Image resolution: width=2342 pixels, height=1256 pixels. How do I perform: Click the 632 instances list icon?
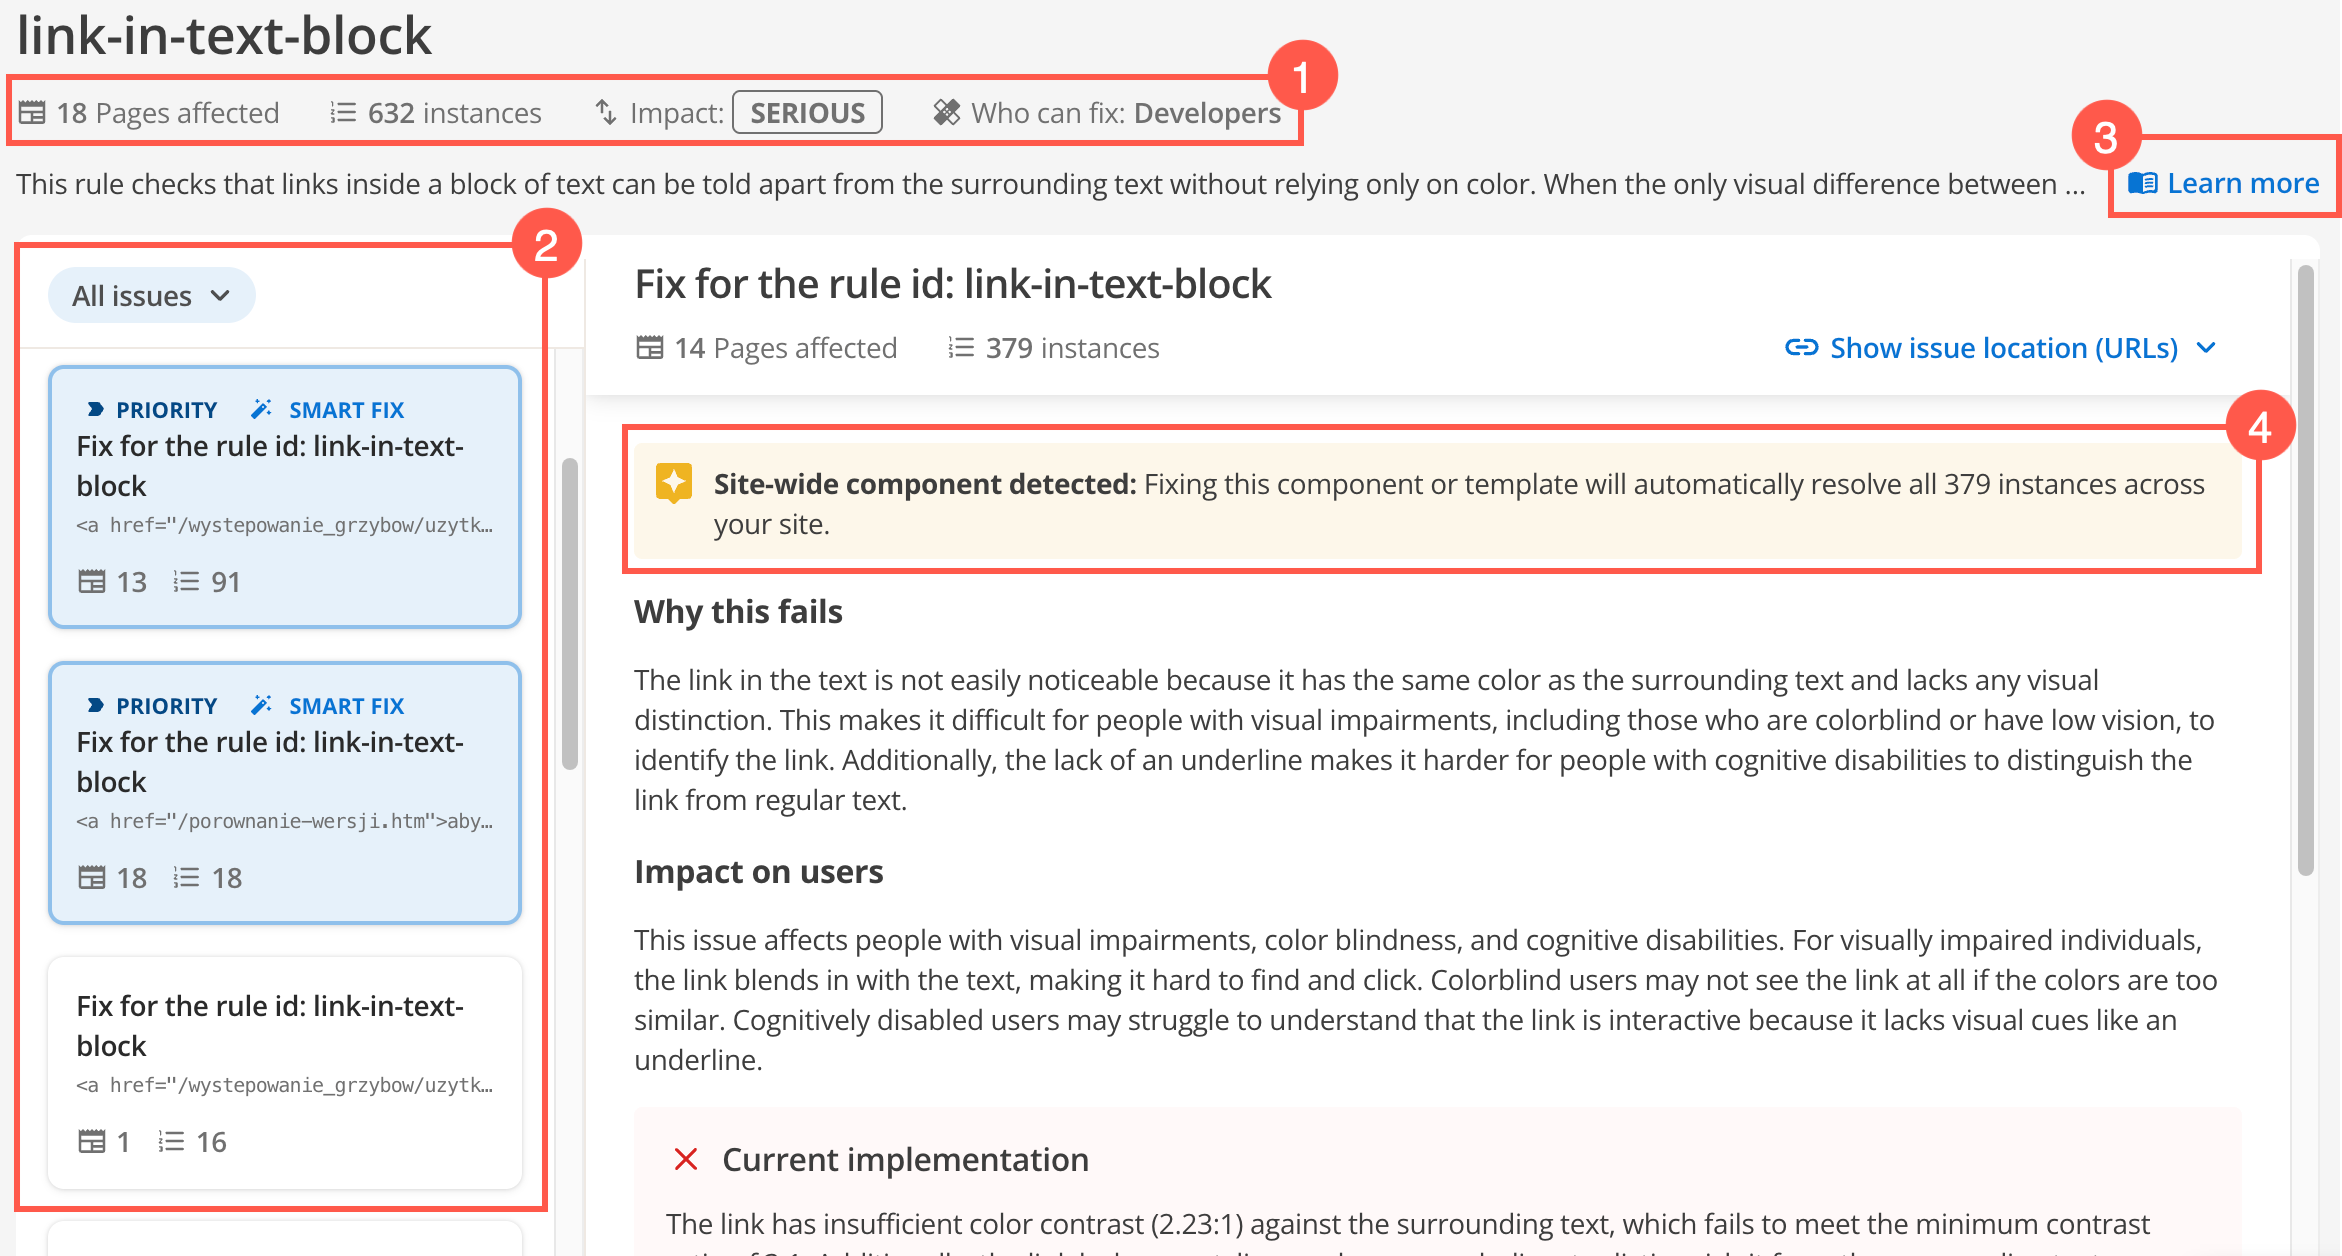[343, 112]
